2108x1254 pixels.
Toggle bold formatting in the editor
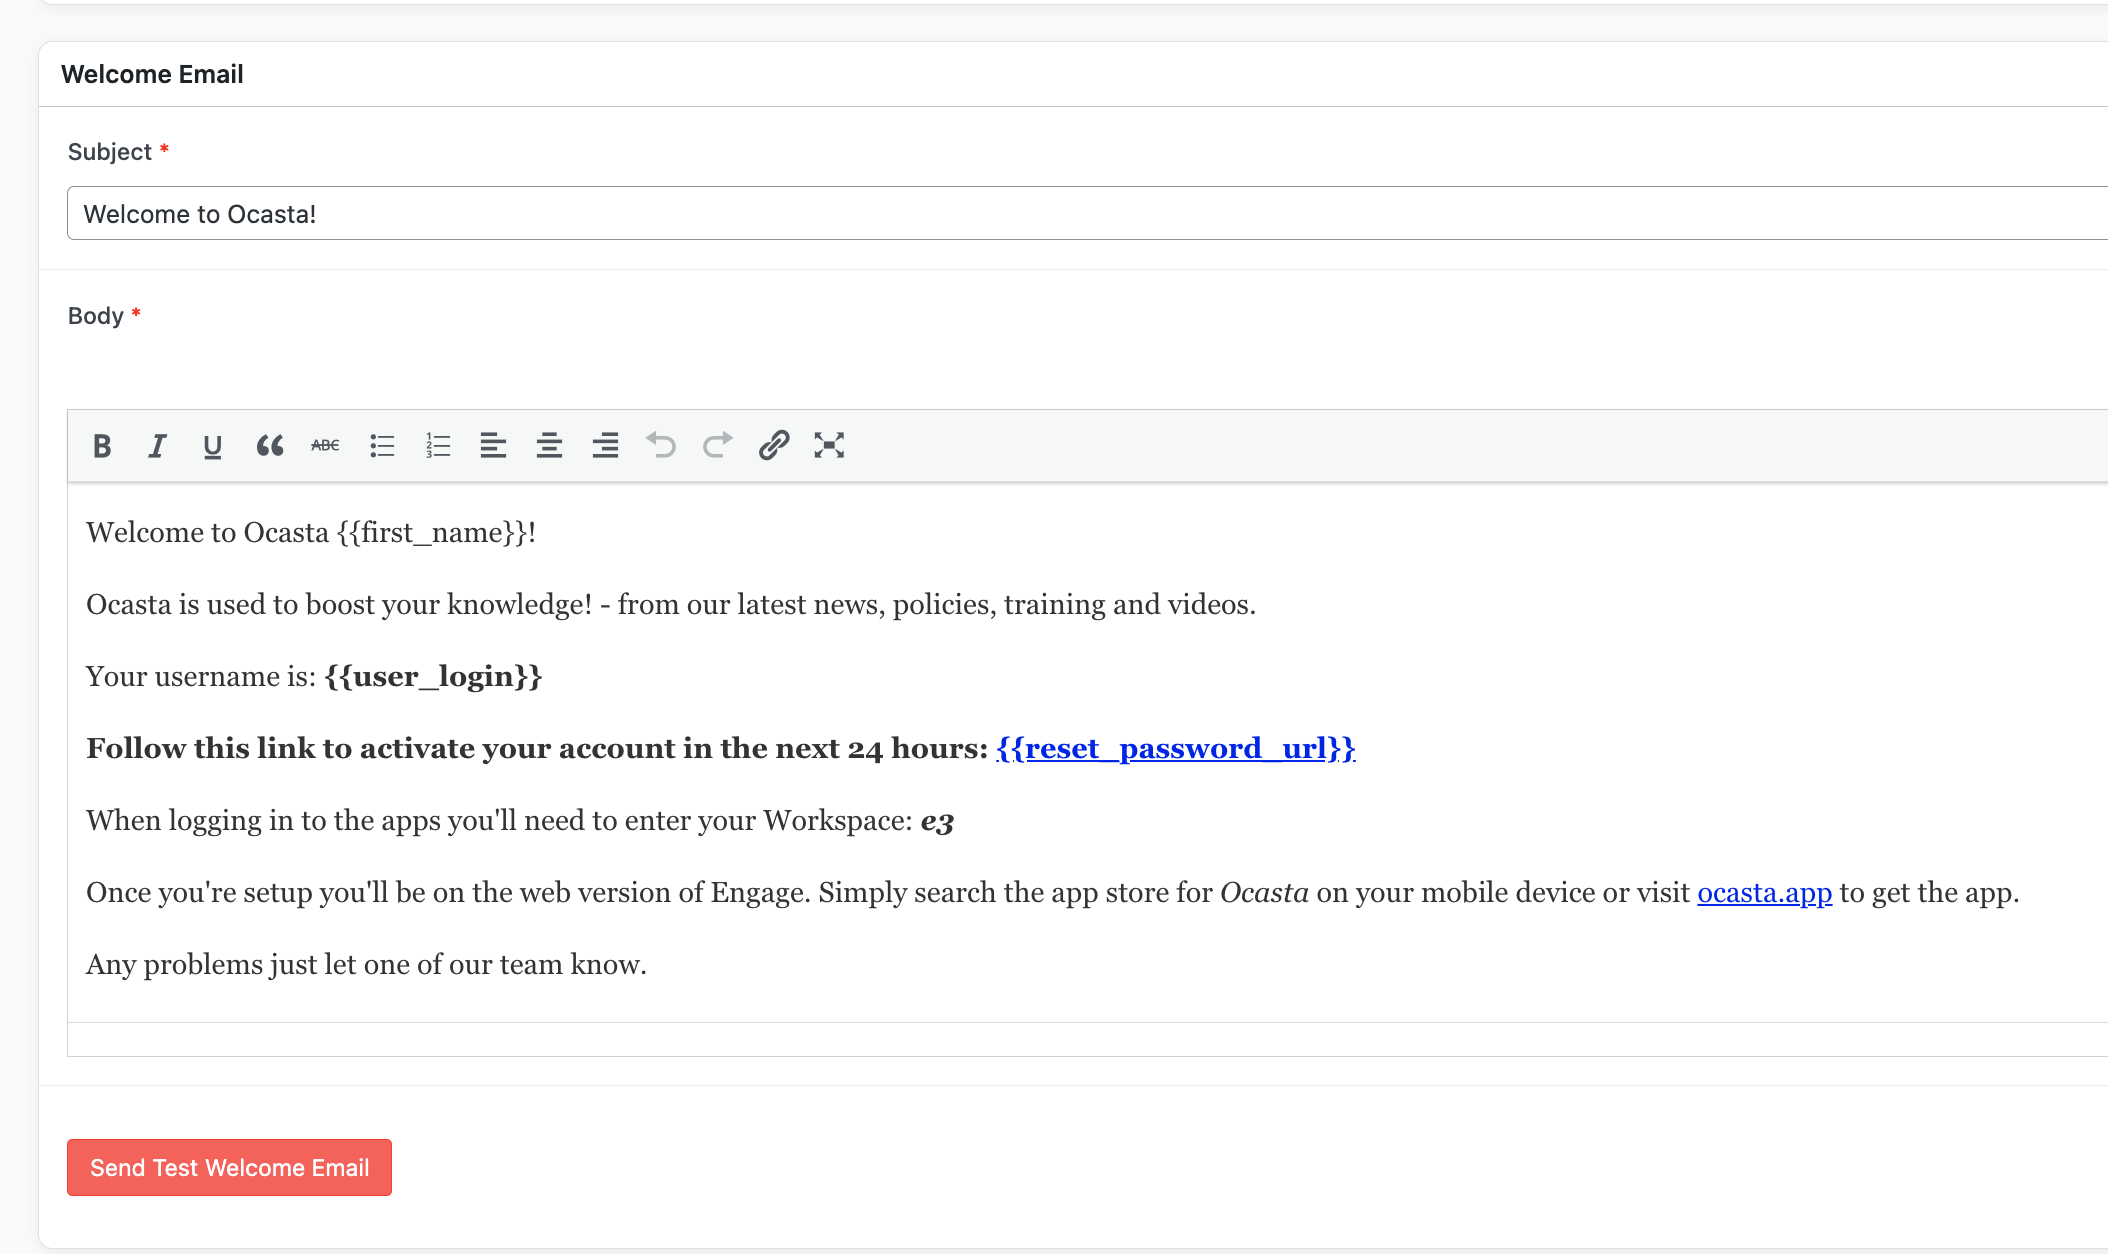(102, 446)
